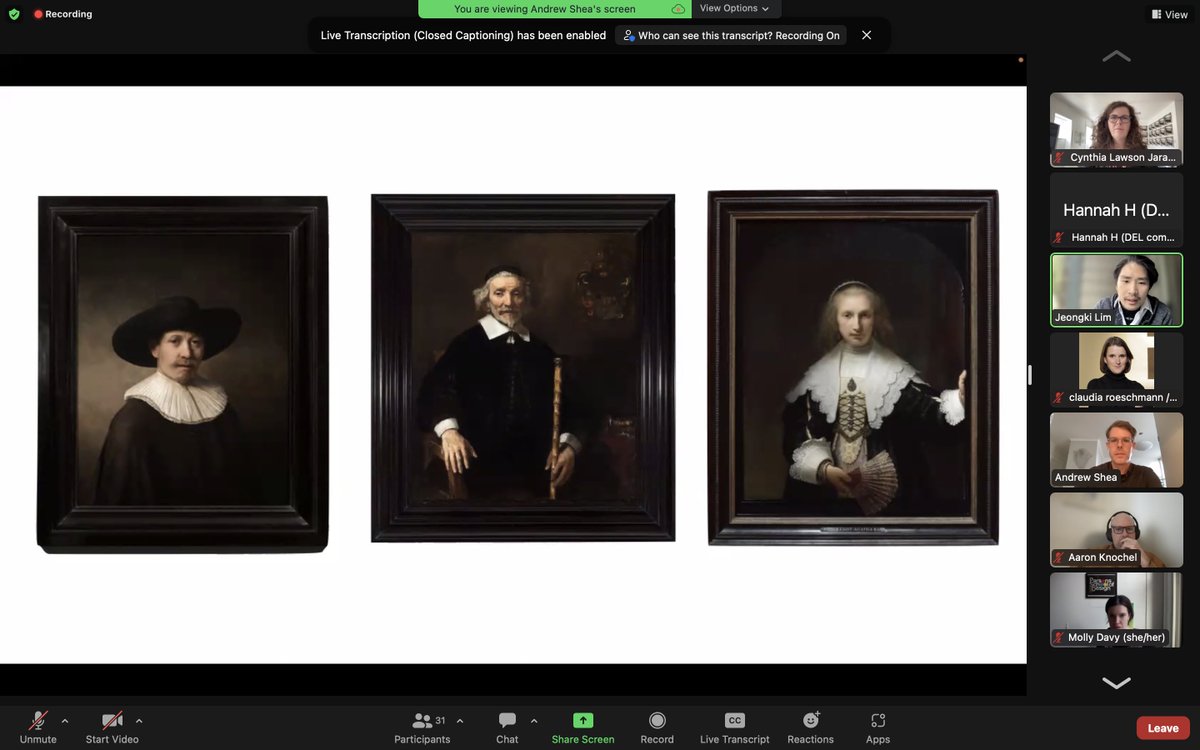Click portrait of man in wide-brimmed hat
1200x750 pixels.
[x=183, y=374]
